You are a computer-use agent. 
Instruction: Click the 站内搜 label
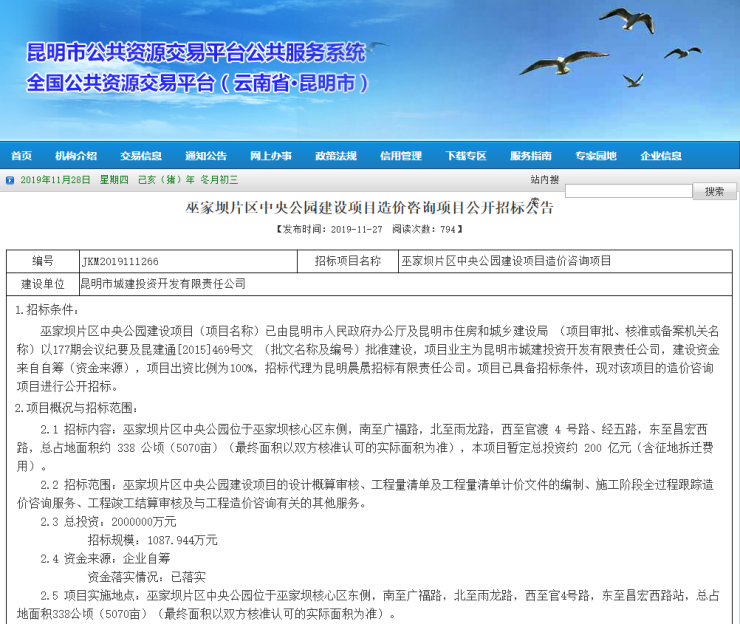pos(544,179)
